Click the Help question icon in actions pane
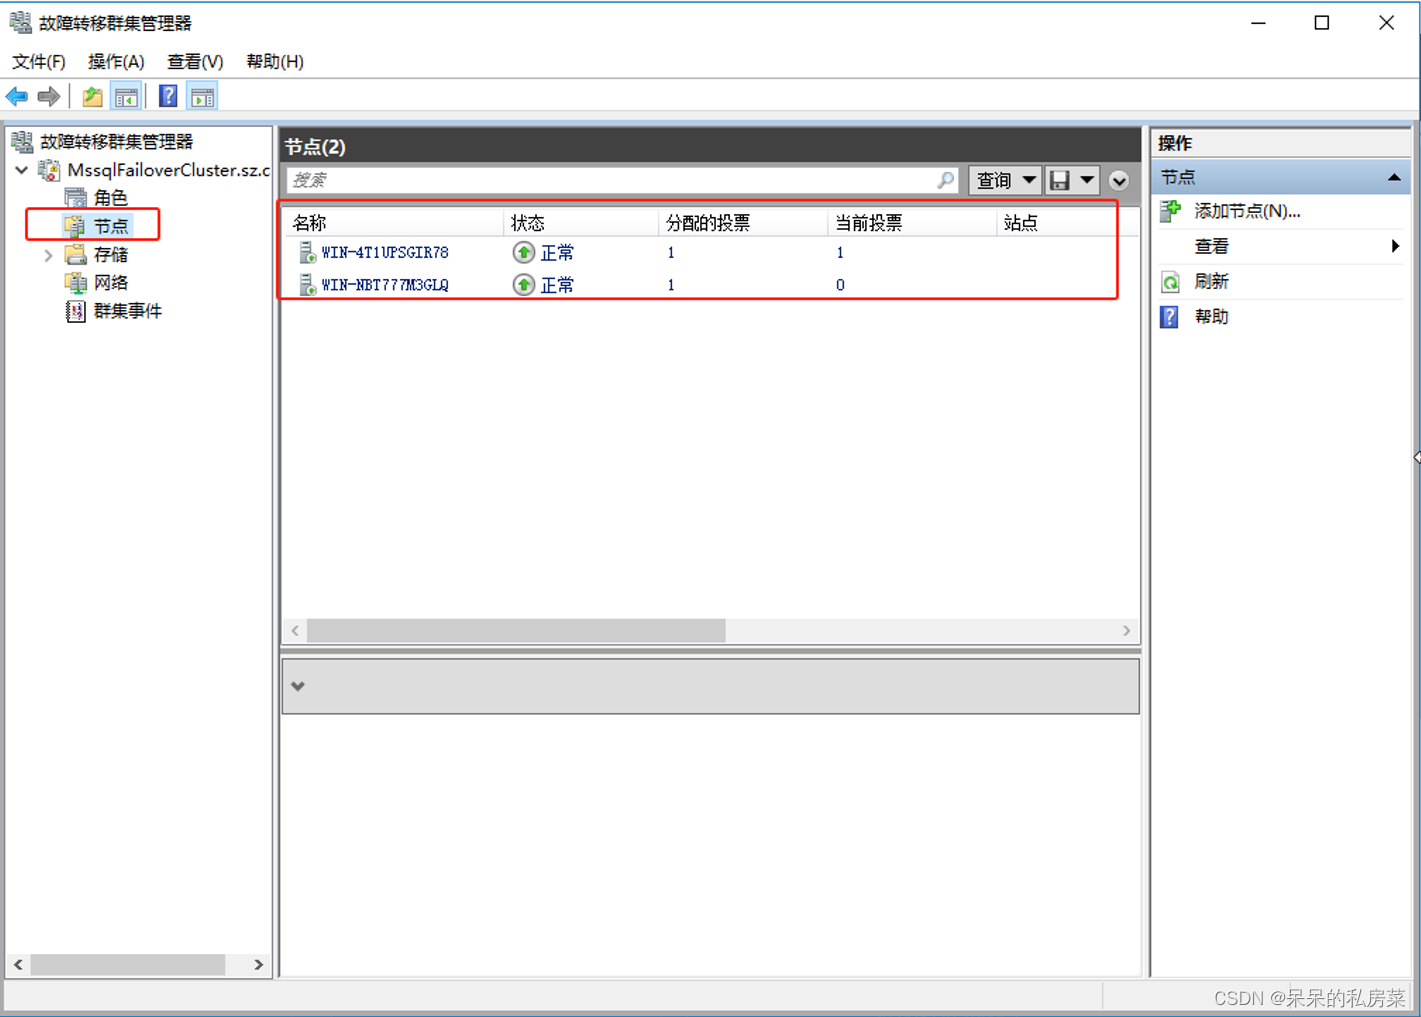 click(1170, 317)
